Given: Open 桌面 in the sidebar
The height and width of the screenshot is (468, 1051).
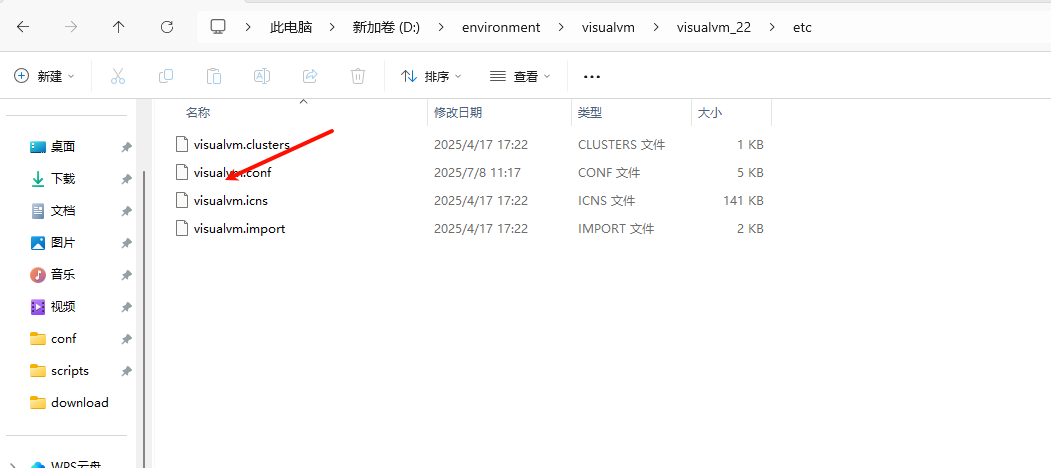Looking at the screenshot, I should (63, 147).
